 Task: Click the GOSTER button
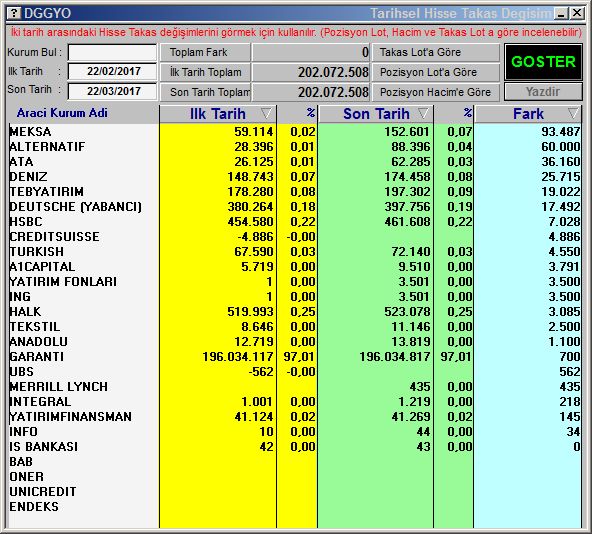[x=543, y=62]
